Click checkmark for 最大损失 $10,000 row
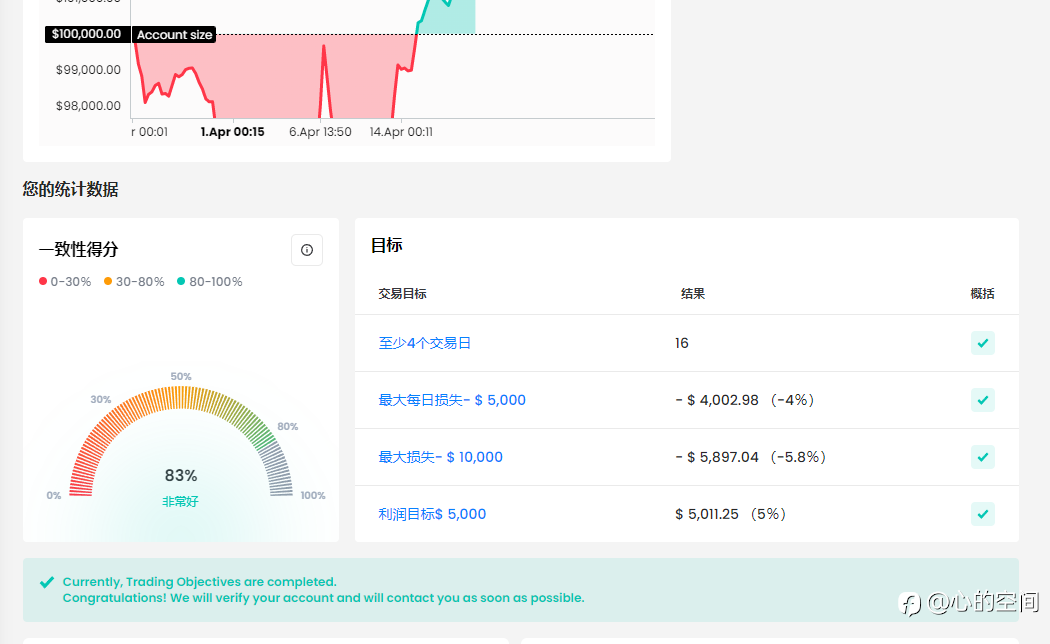1050x644 pixels. pos(982,457)
